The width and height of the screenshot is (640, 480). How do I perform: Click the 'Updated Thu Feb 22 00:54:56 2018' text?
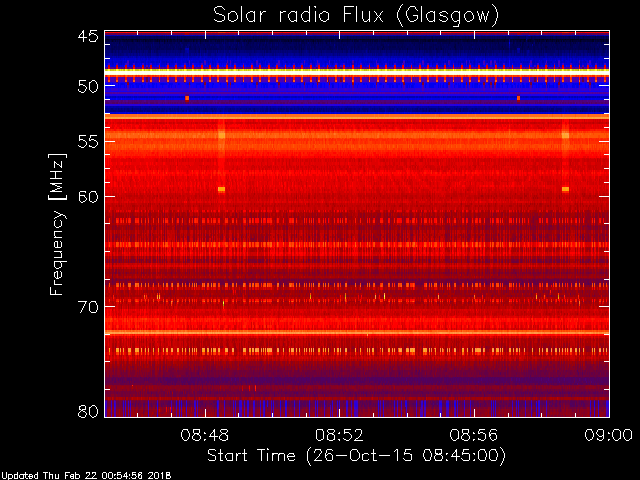click(x=86, y=476)
